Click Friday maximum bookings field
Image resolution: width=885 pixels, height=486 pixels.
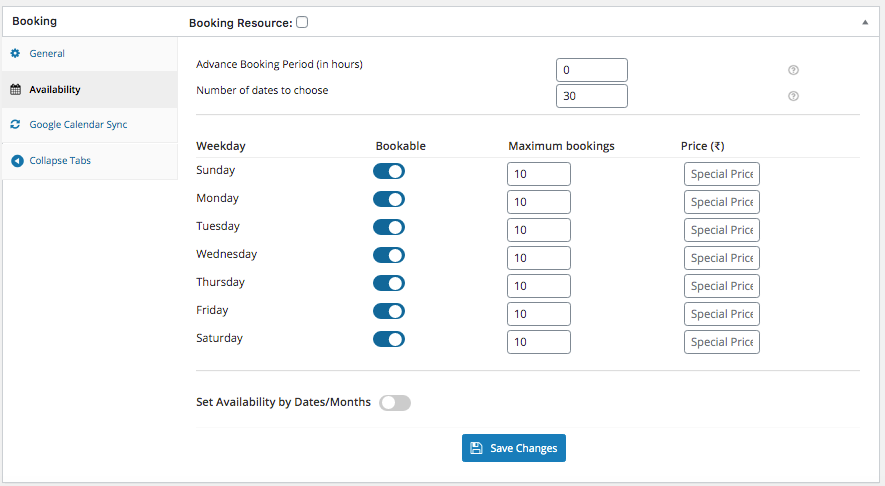[x=538, y=314]
